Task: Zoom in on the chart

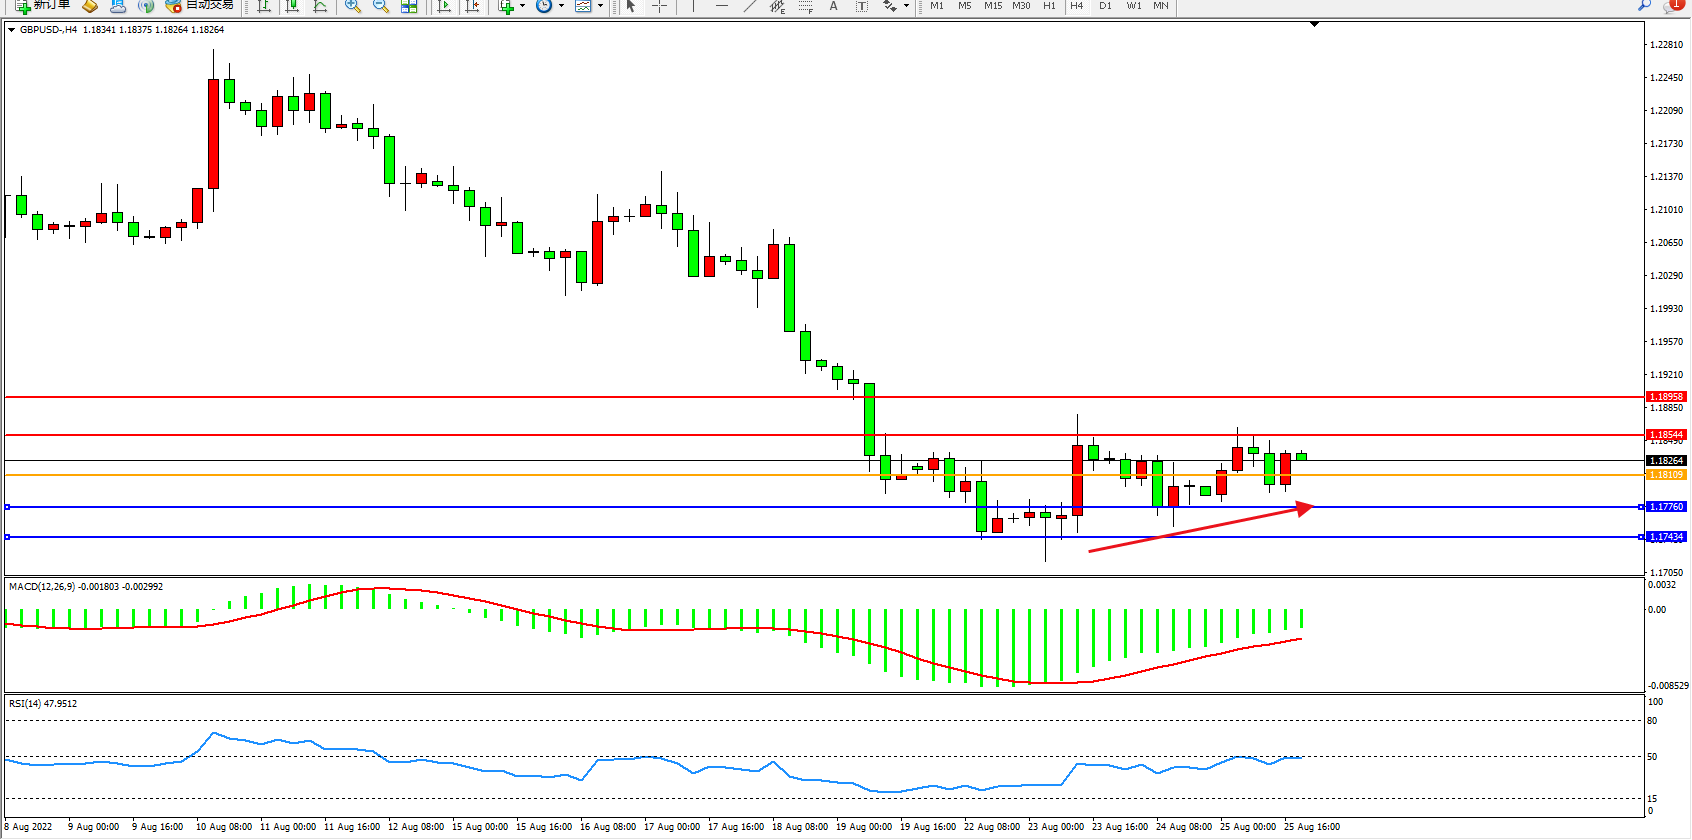Action: [353, 6]
